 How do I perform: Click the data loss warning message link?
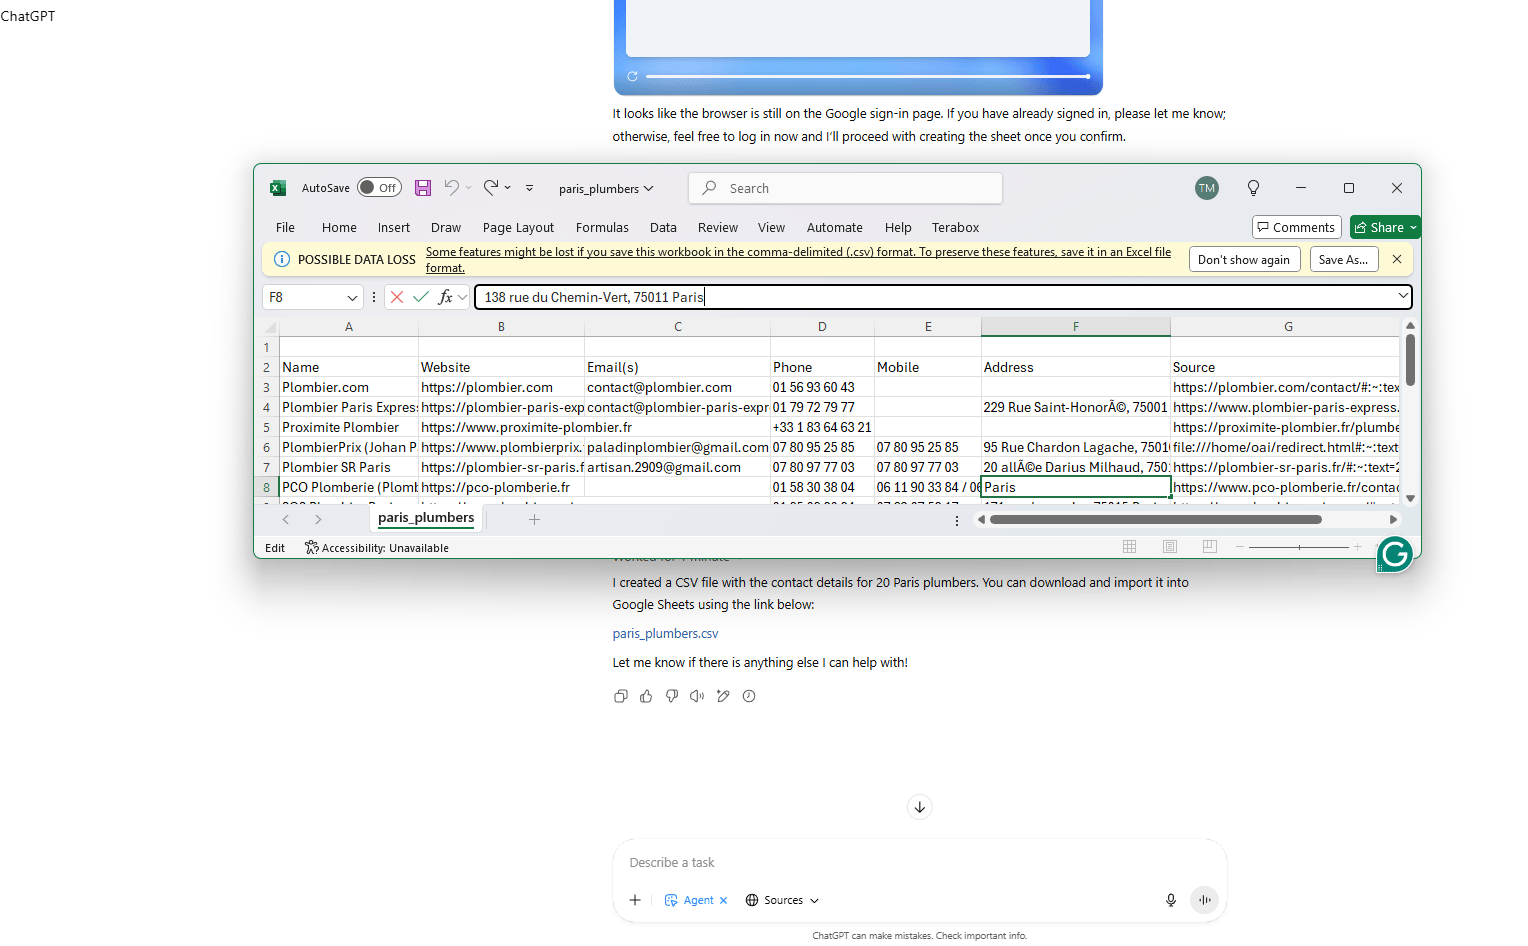point(798,259)
